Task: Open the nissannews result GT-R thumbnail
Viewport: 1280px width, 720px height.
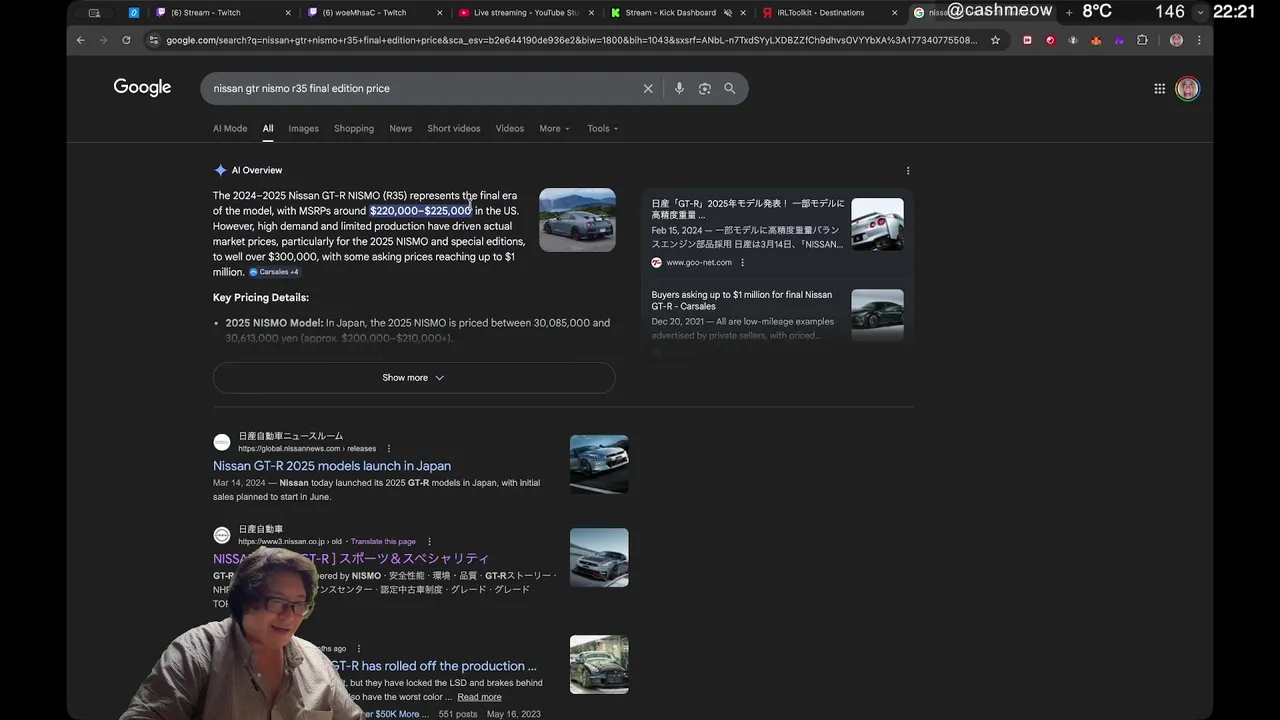Action: tap(599, 464)
